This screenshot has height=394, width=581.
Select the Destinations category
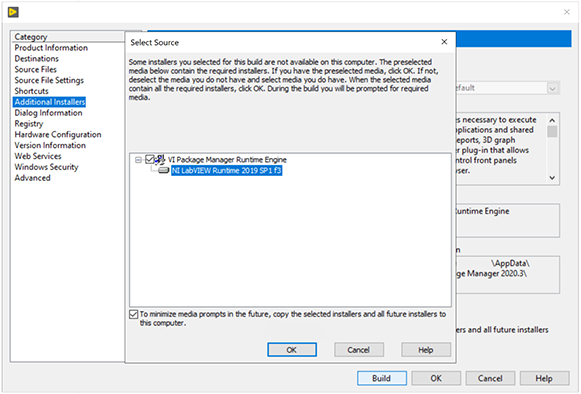click(x=37, y=59)
